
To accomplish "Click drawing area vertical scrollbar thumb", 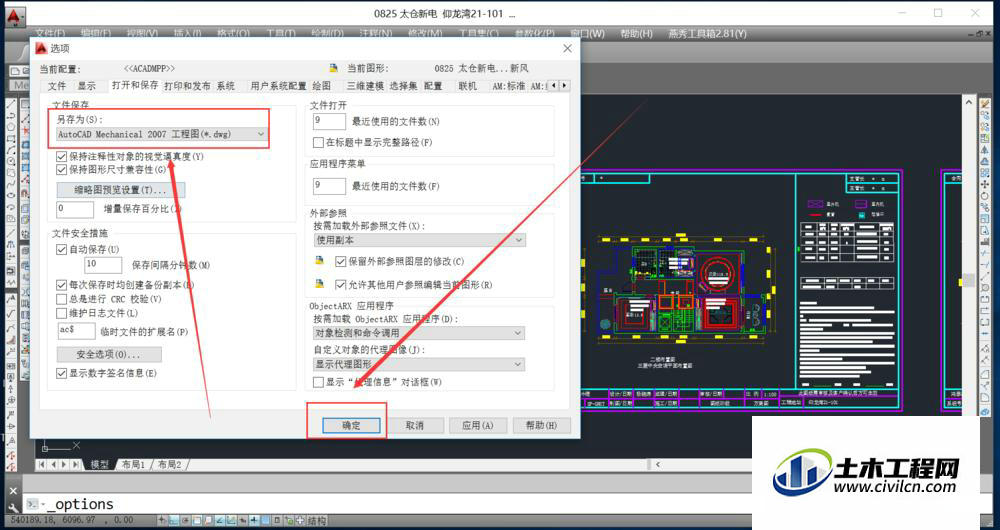I will tap(969, 280).
